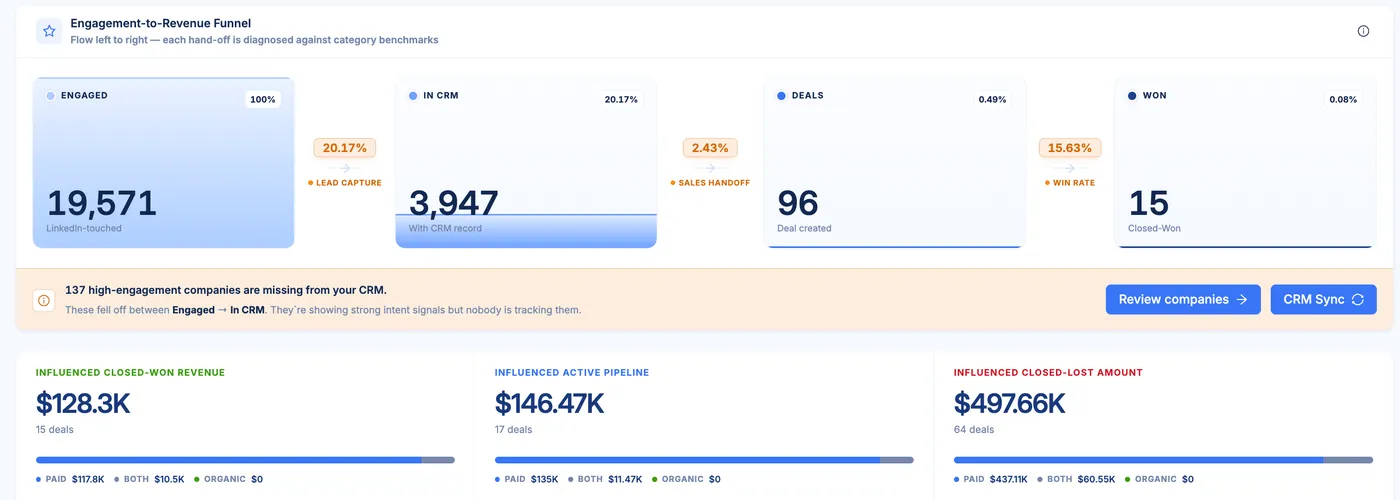
Task: Click the 100% pill on Engaged card
Action: click(x=263, y=99)
